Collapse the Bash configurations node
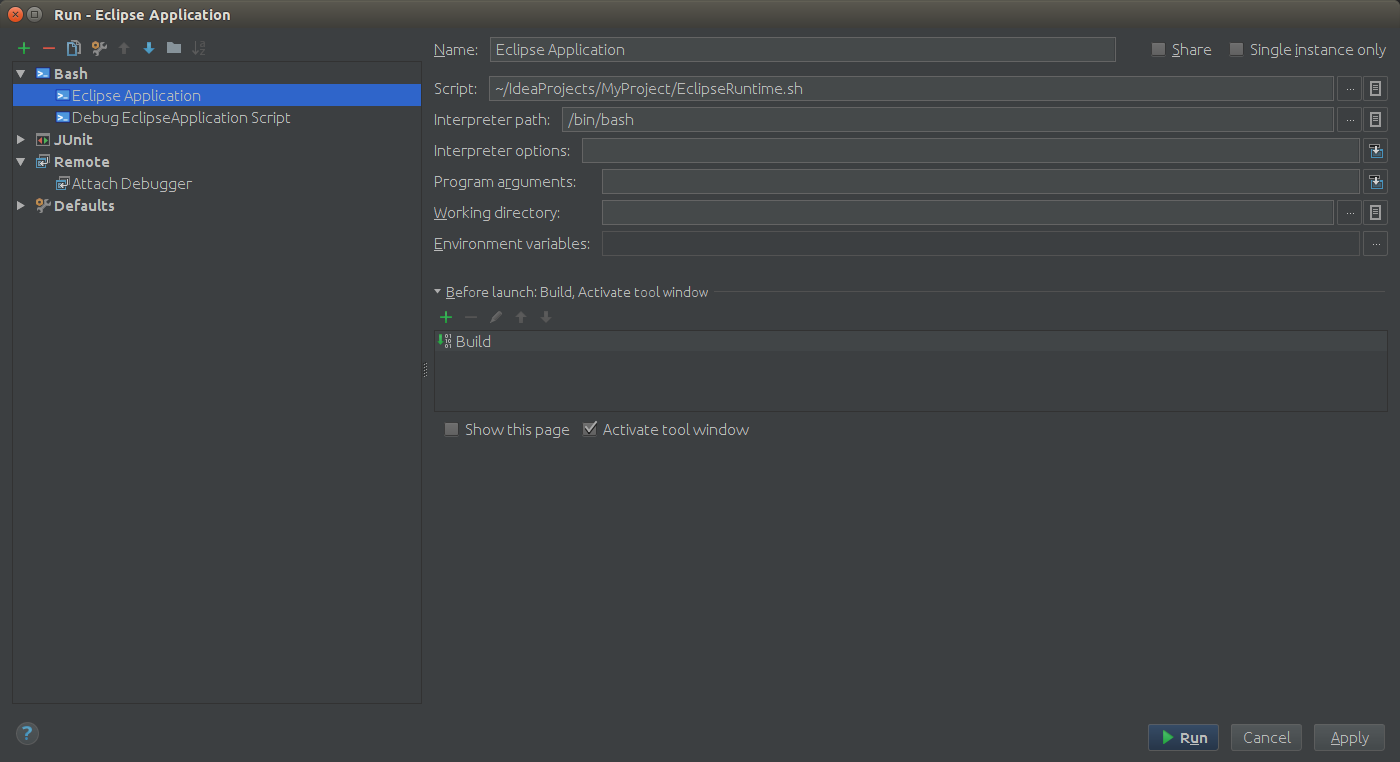This screenshot has height=762, width=1400. coord(21,74)
